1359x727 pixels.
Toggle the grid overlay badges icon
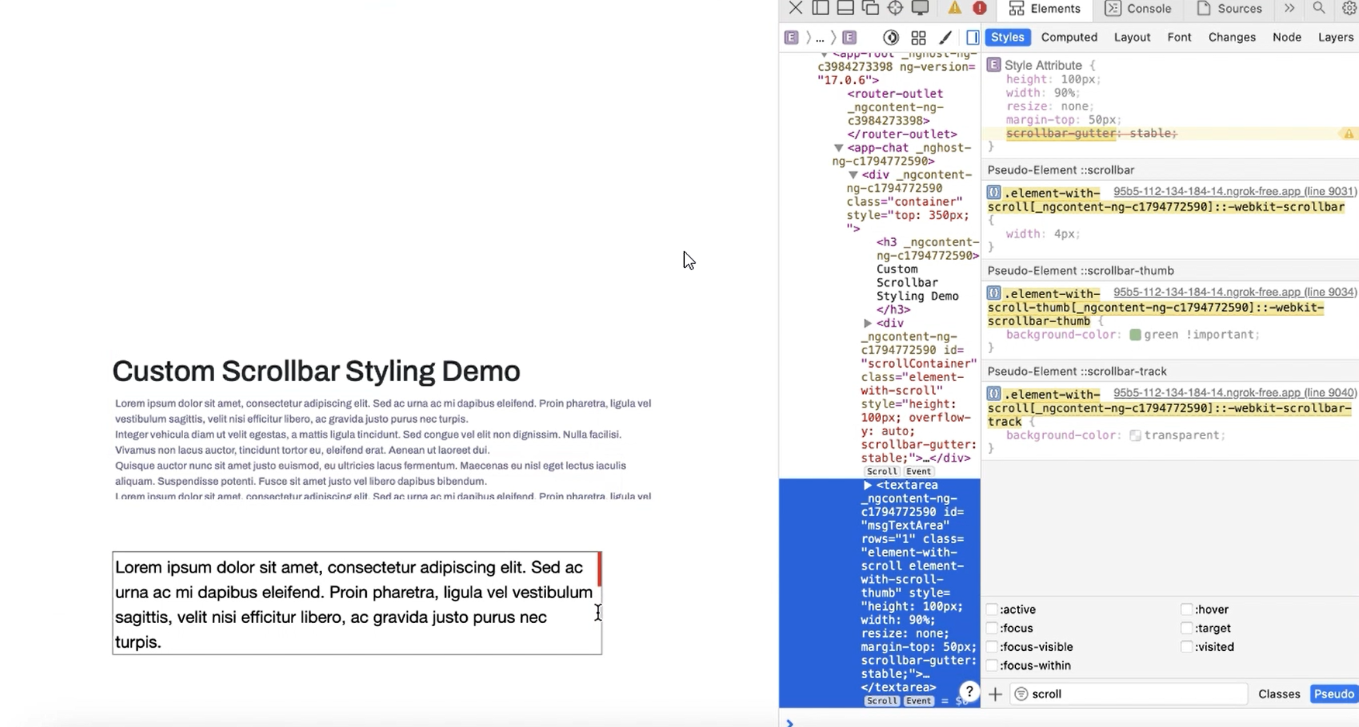(x=918, y=37)
